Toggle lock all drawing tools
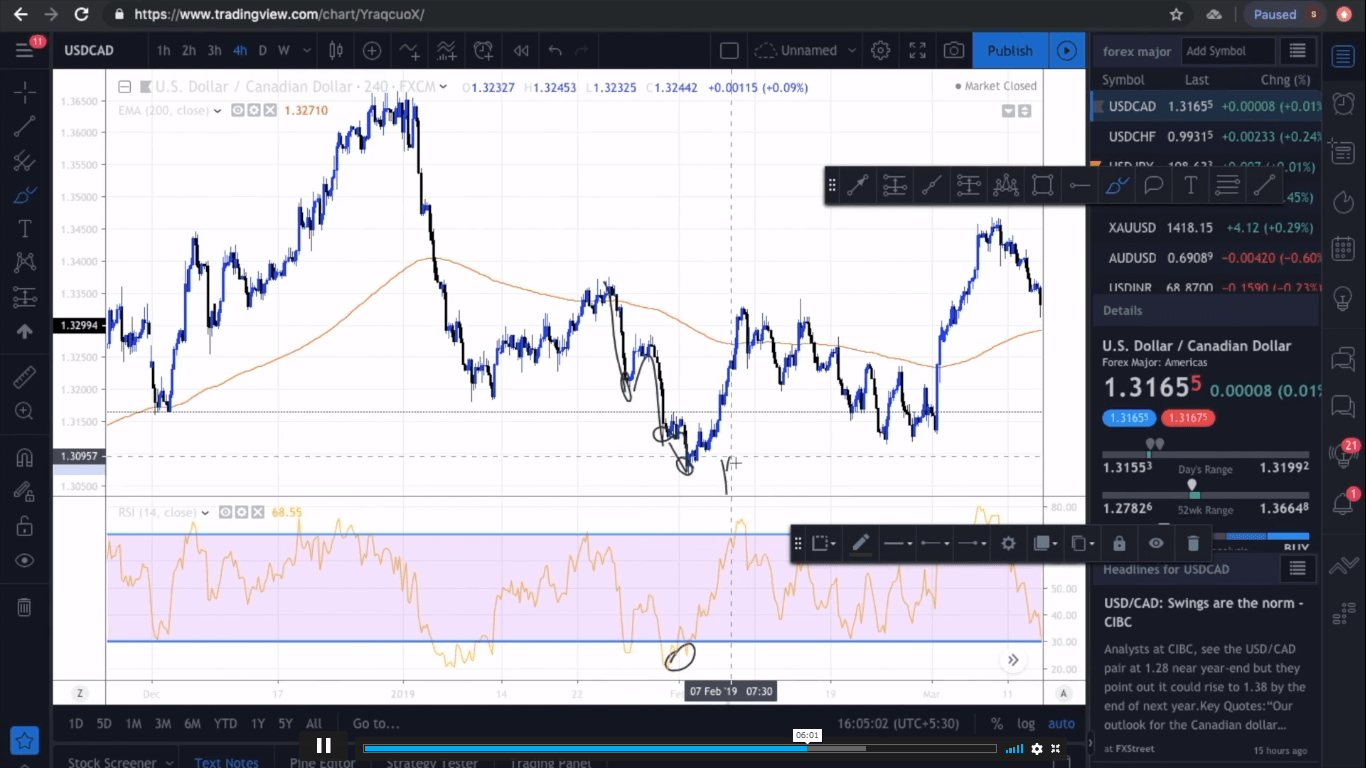The height and width of the screenshot is (768, 1366). (x=25, y=526)
